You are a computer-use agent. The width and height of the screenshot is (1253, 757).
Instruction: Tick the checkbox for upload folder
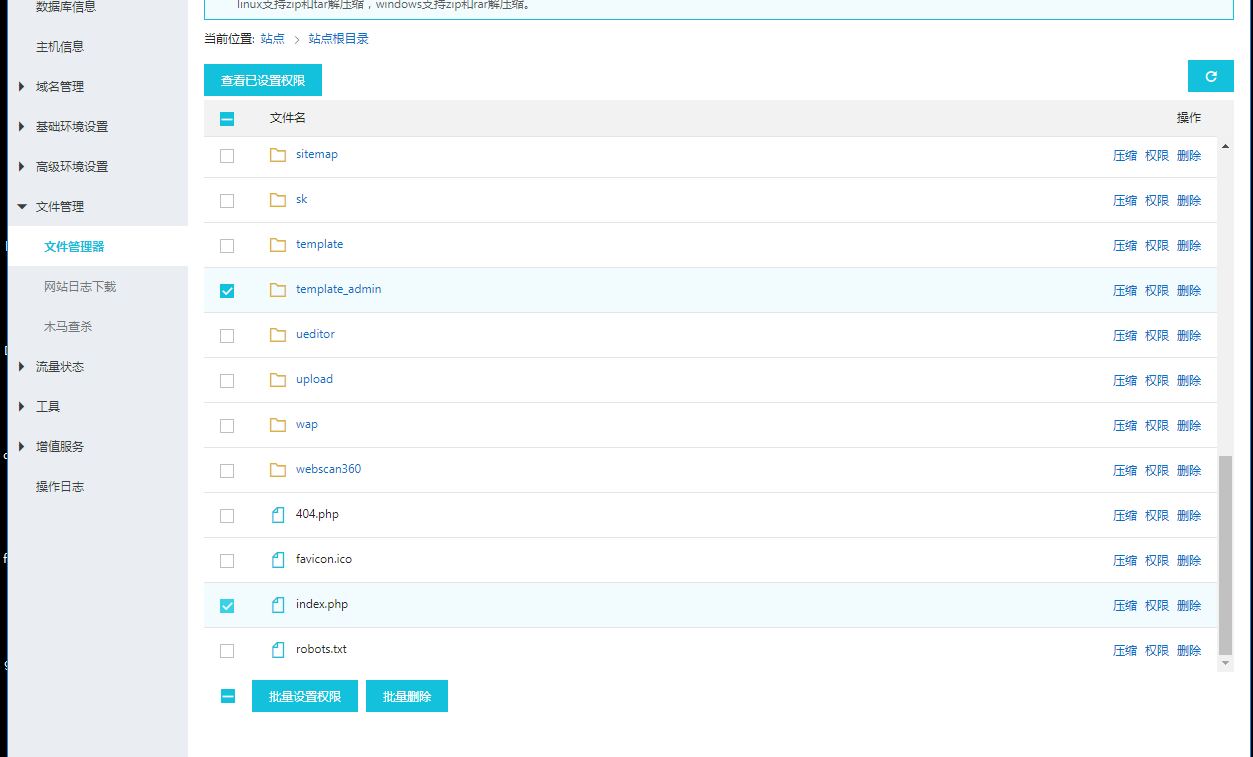tap(227, 381)
